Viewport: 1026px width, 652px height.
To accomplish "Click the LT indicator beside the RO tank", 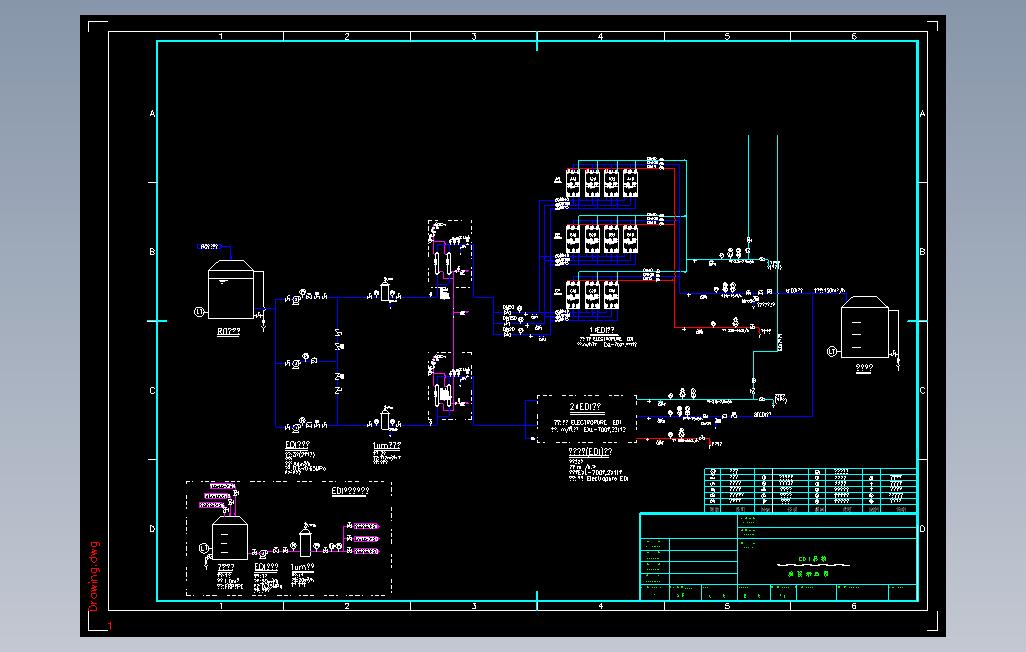I will [200, 312].
